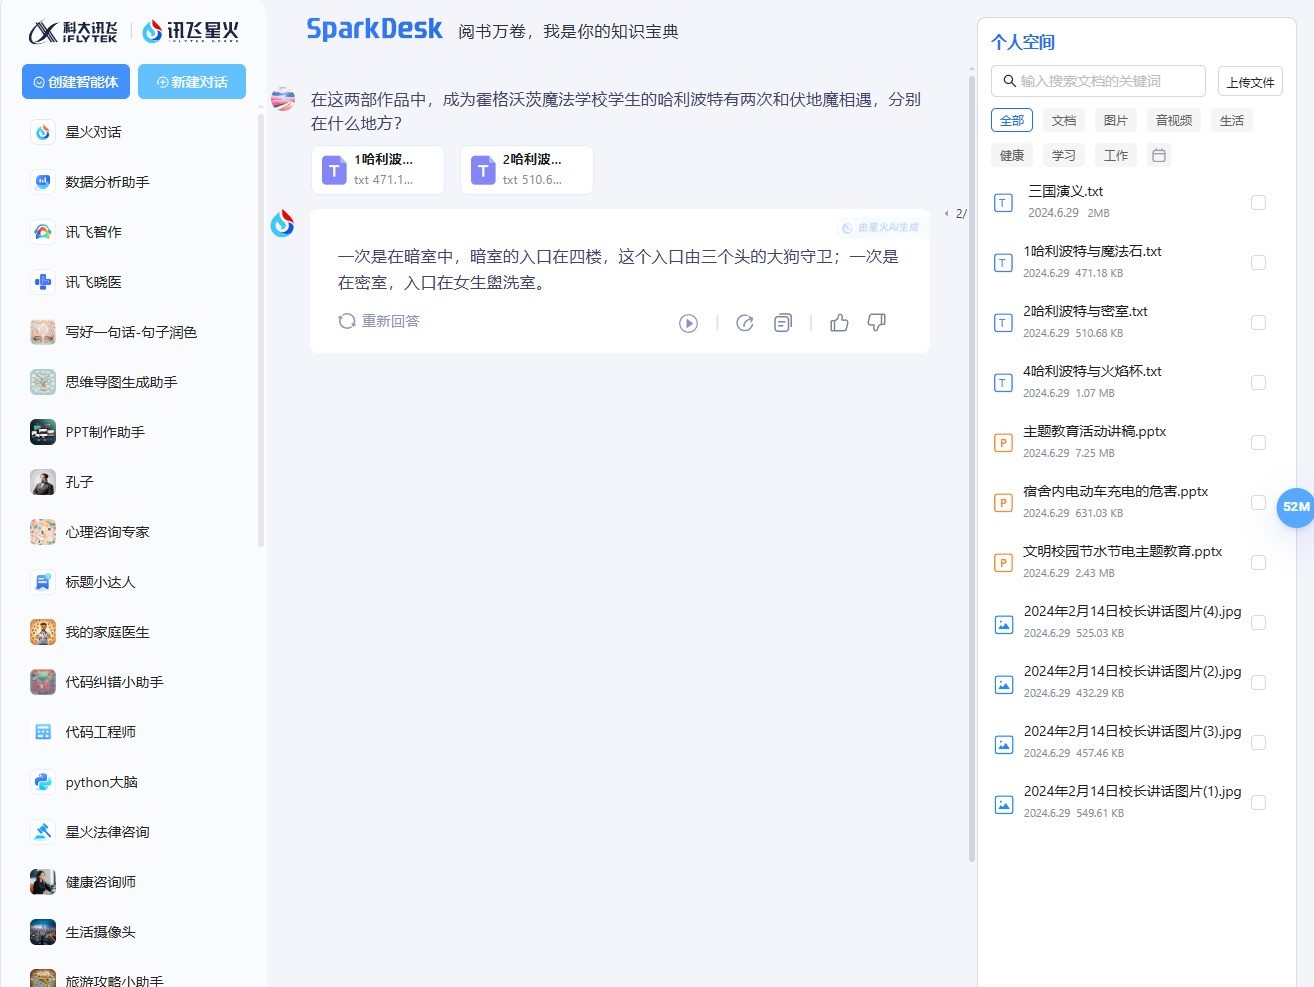Open the 讯飞智作 assistant icon

(43, 232)
